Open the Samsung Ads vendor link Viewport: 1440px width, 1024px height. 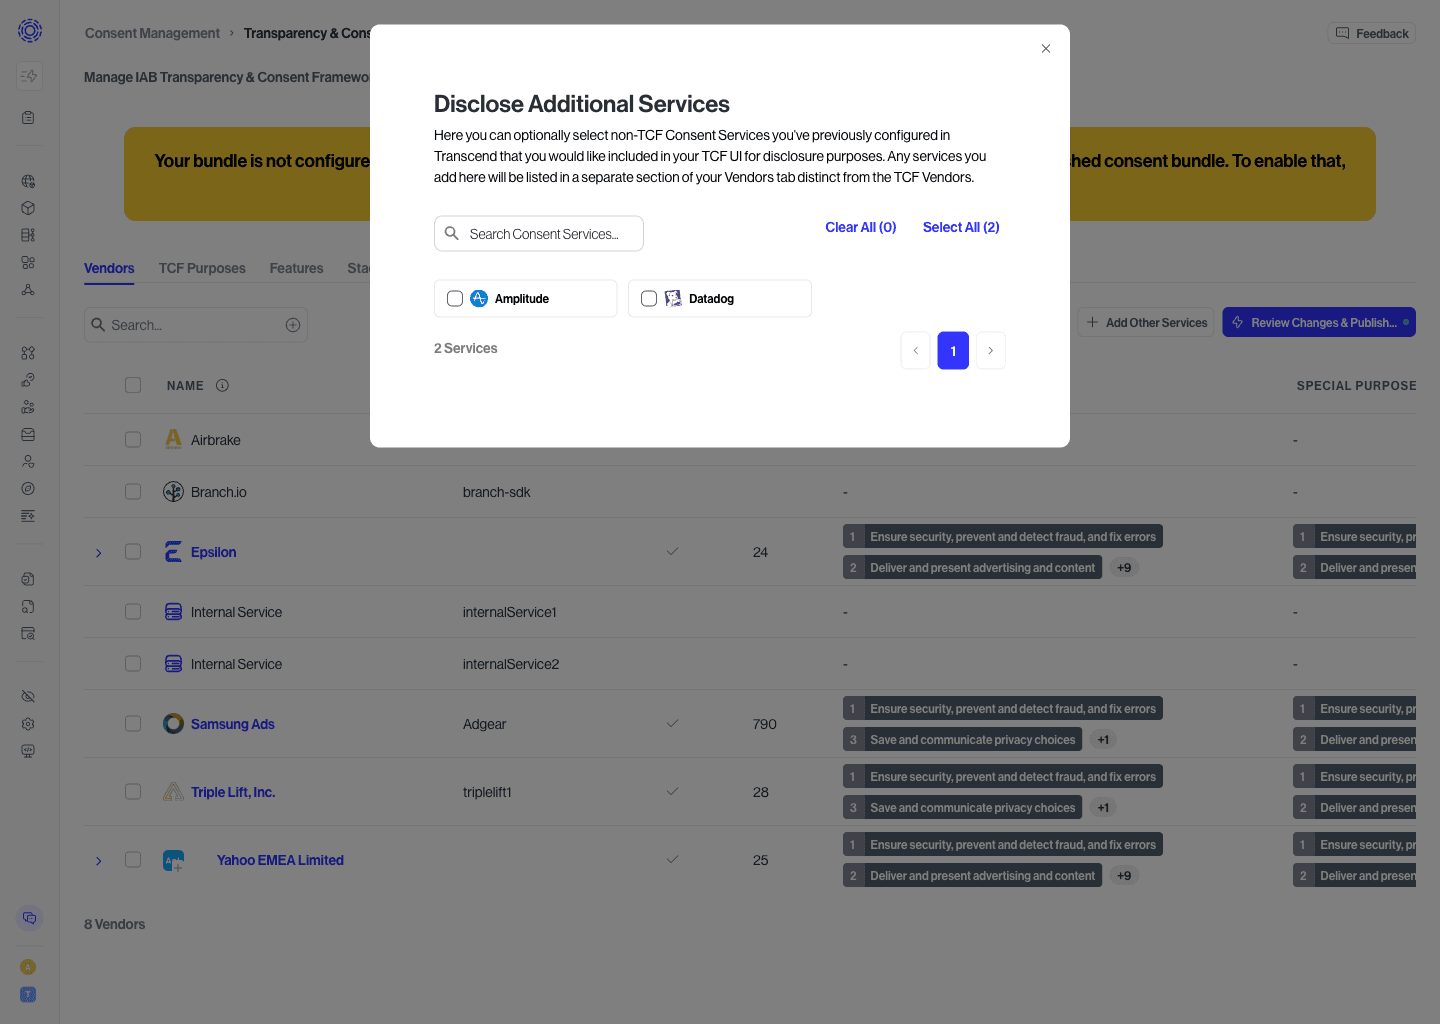point(232,724)
